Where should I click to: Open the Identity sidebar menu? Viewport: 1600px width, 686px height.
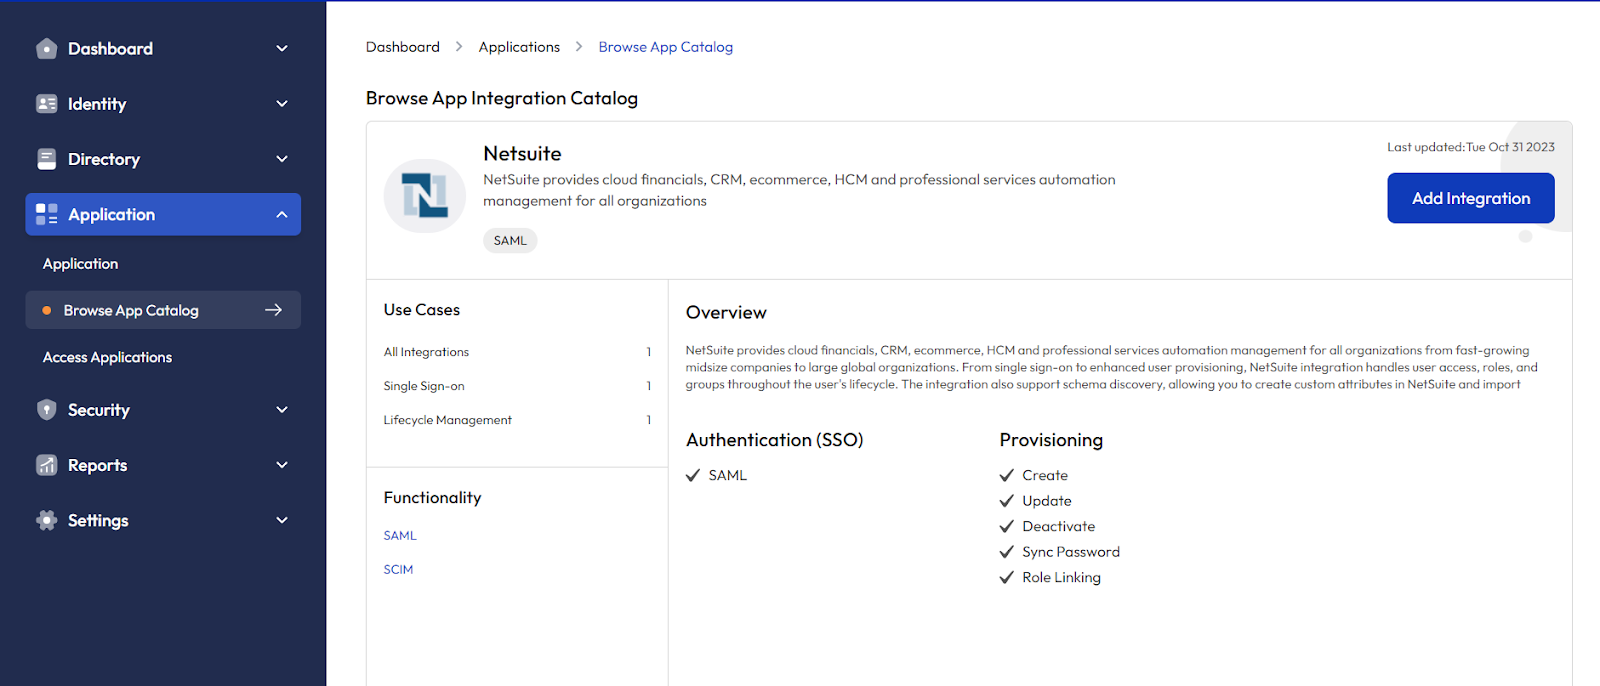(x=163, y=104)
